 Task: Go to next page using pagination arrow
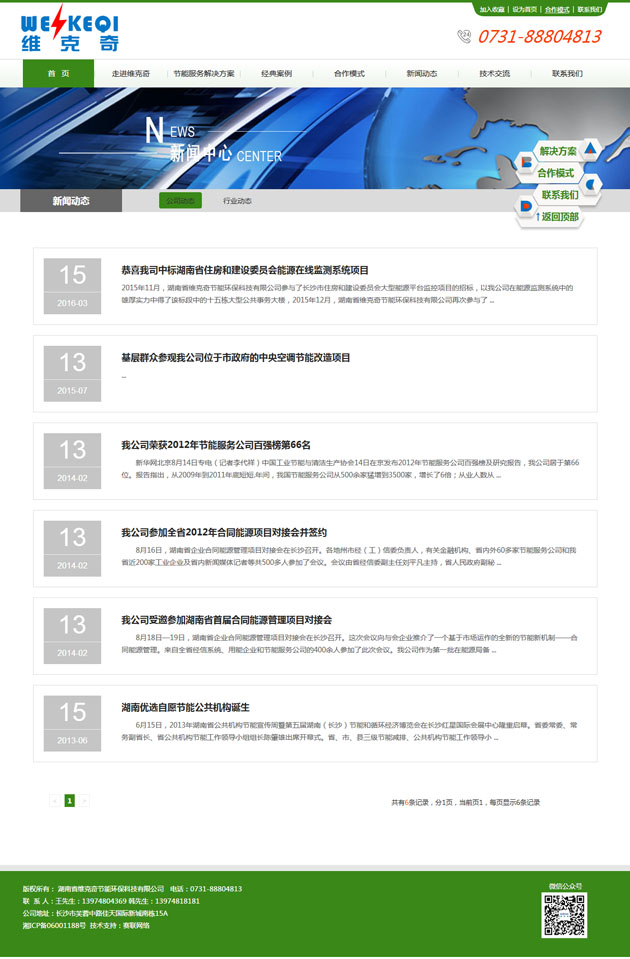click(85, 800)
